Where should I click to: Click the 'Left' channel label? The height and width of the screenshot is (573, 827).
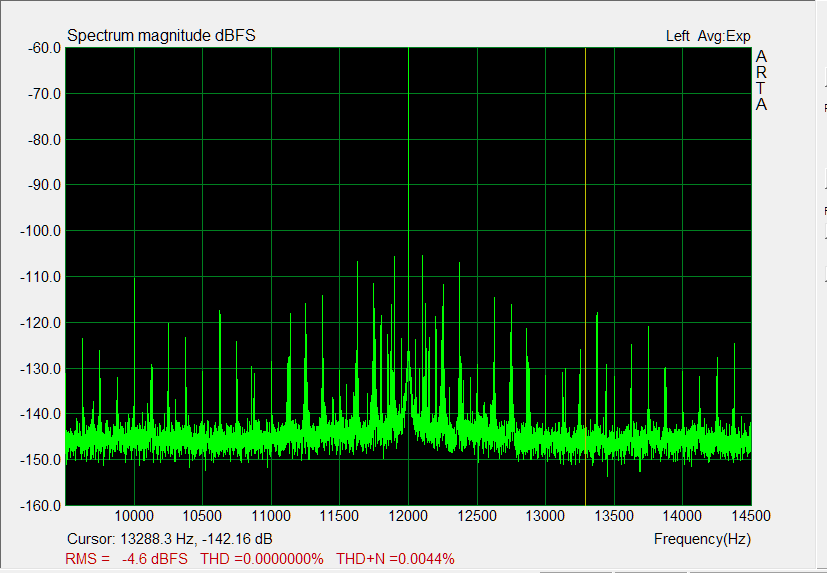point(677,36)
